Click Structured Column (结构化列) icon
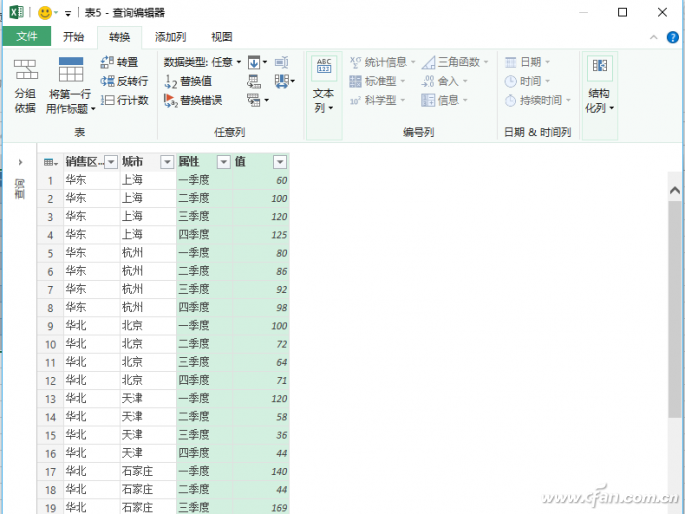Viewport: 685px width, 514px height. click(600, 66)
